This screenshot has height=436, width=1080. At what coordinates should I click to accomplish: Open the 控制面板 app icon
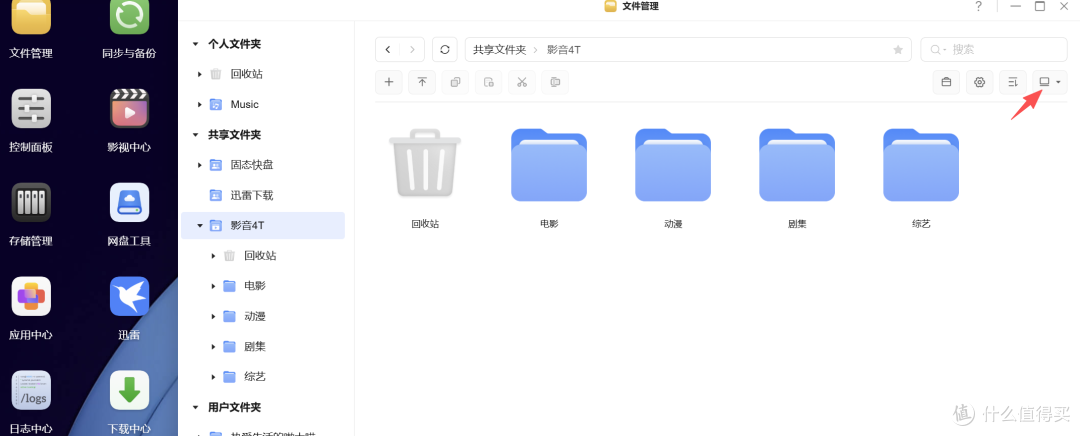[x=31, y=108]
